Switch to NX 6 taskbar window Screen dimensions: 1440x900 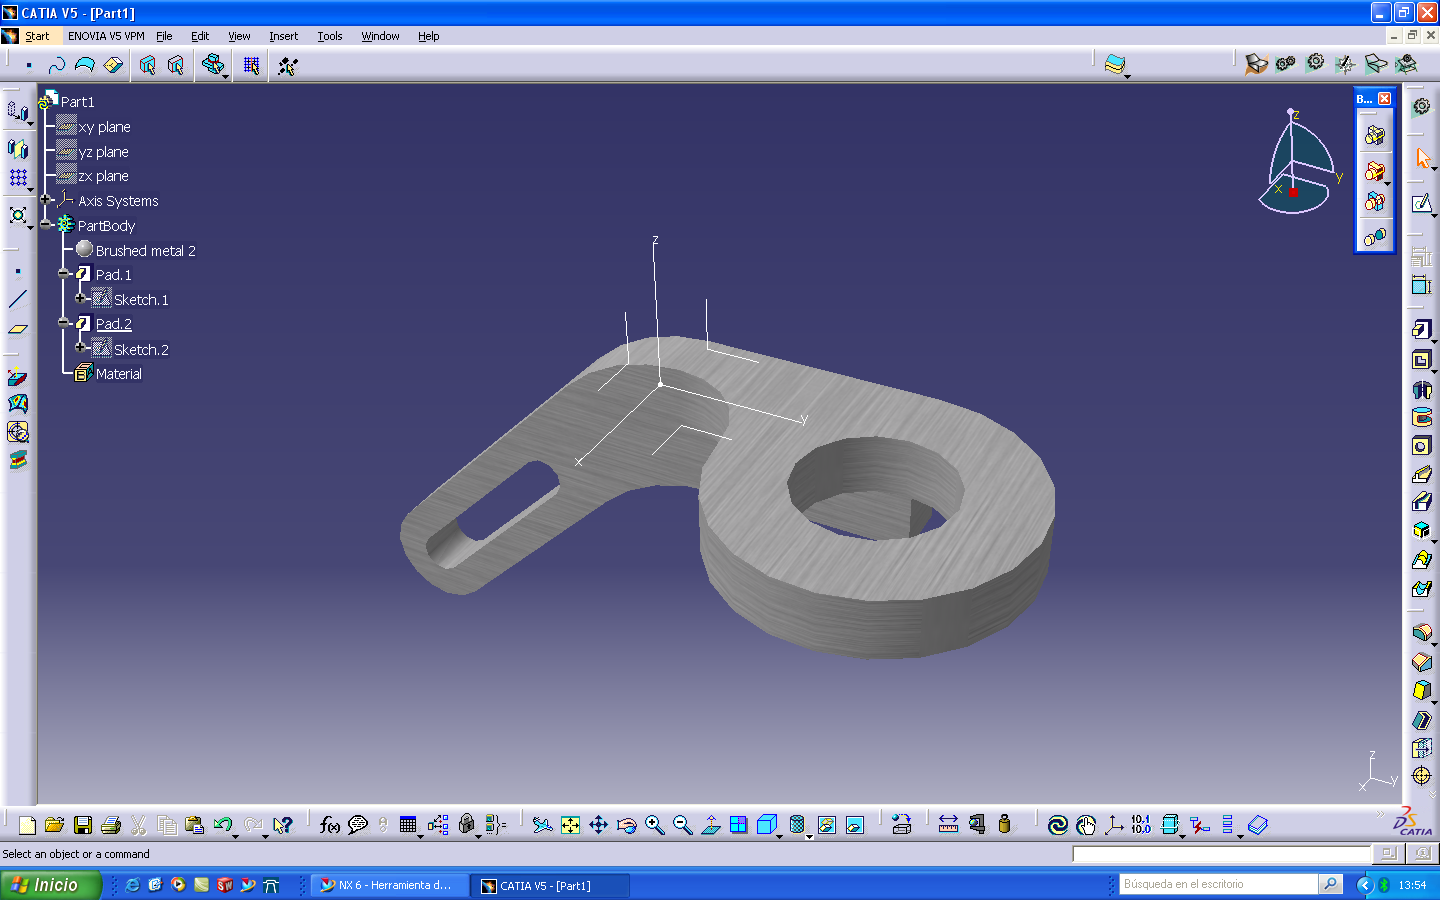coord(389,885)
